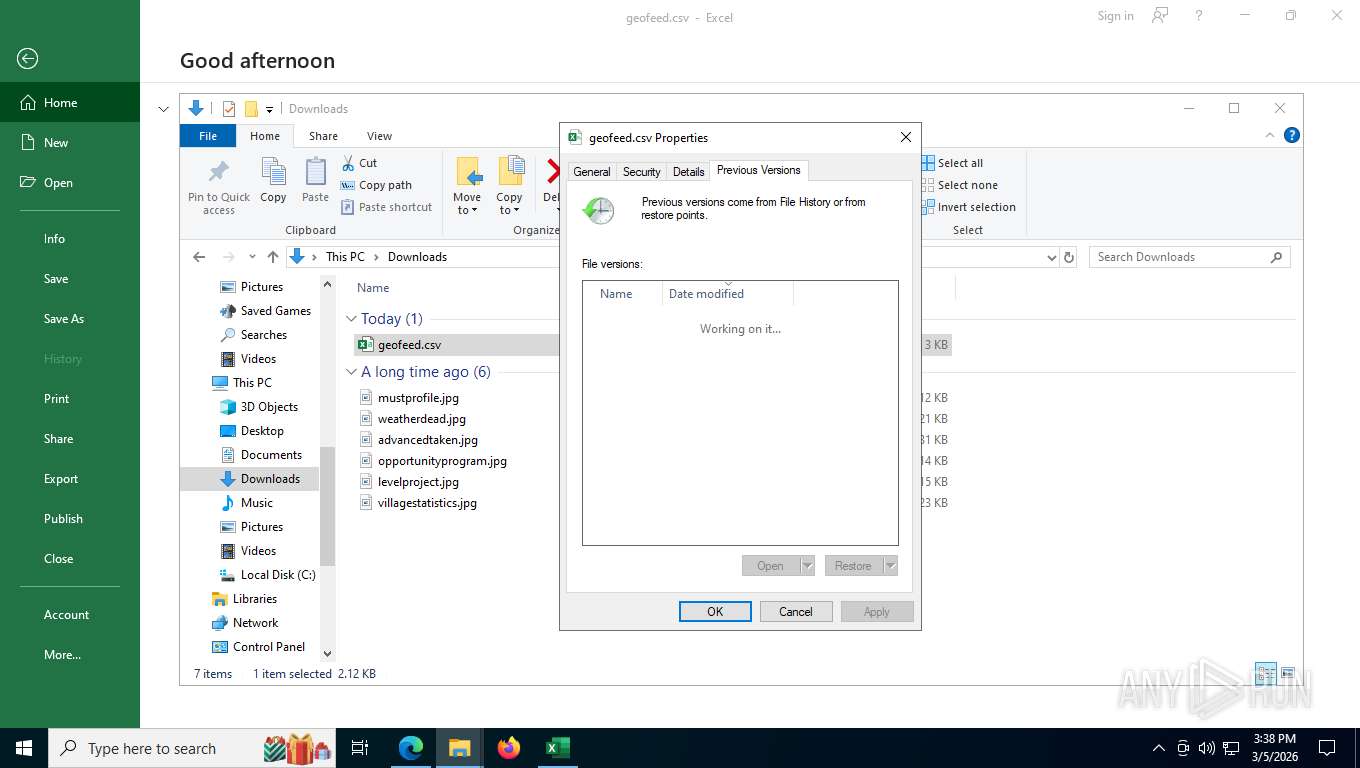Viewport: 1360px width, 768px height.
Task: Click the Explorer up arrow button
Action: 272,257
